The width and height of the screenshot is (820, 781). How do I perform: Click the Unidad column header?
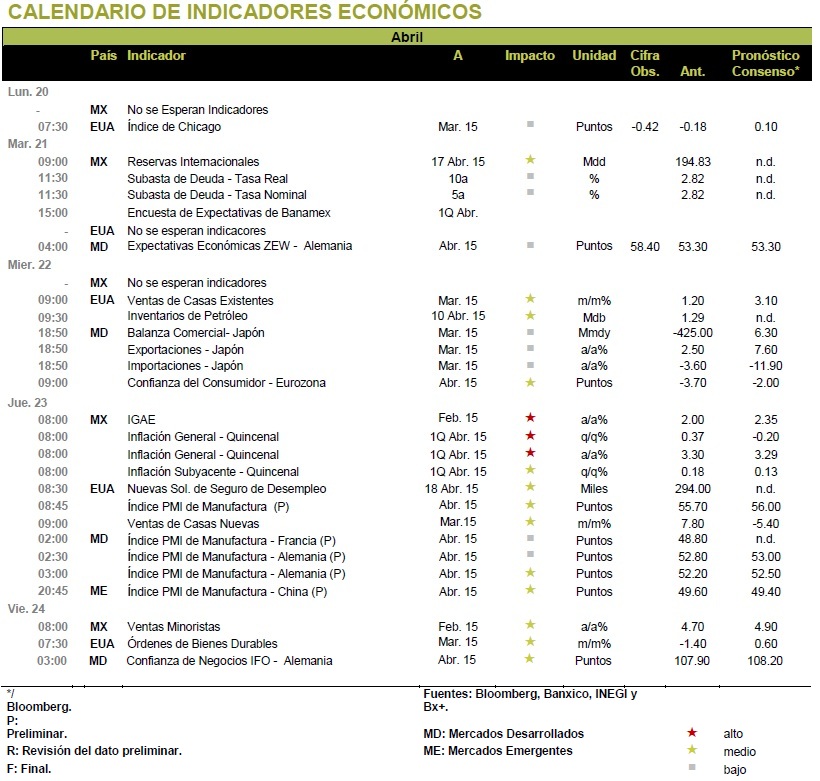pos(594,55)
